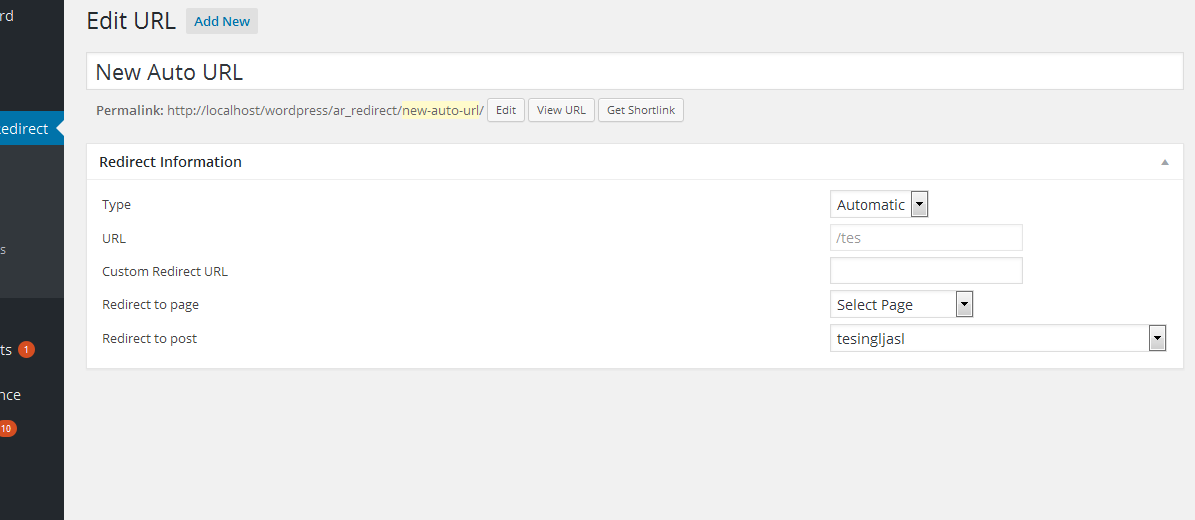Click the highlighted new-auto-url permalink slug

pos(441,110)
